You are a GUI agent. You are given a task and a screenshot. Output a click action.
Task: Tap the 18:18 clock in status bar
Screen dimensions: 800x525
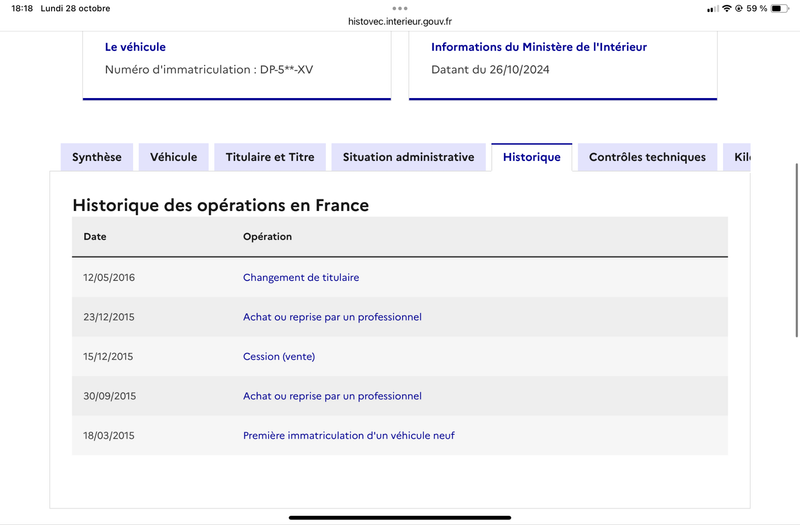pyautogui.click(x=22, y=8)
